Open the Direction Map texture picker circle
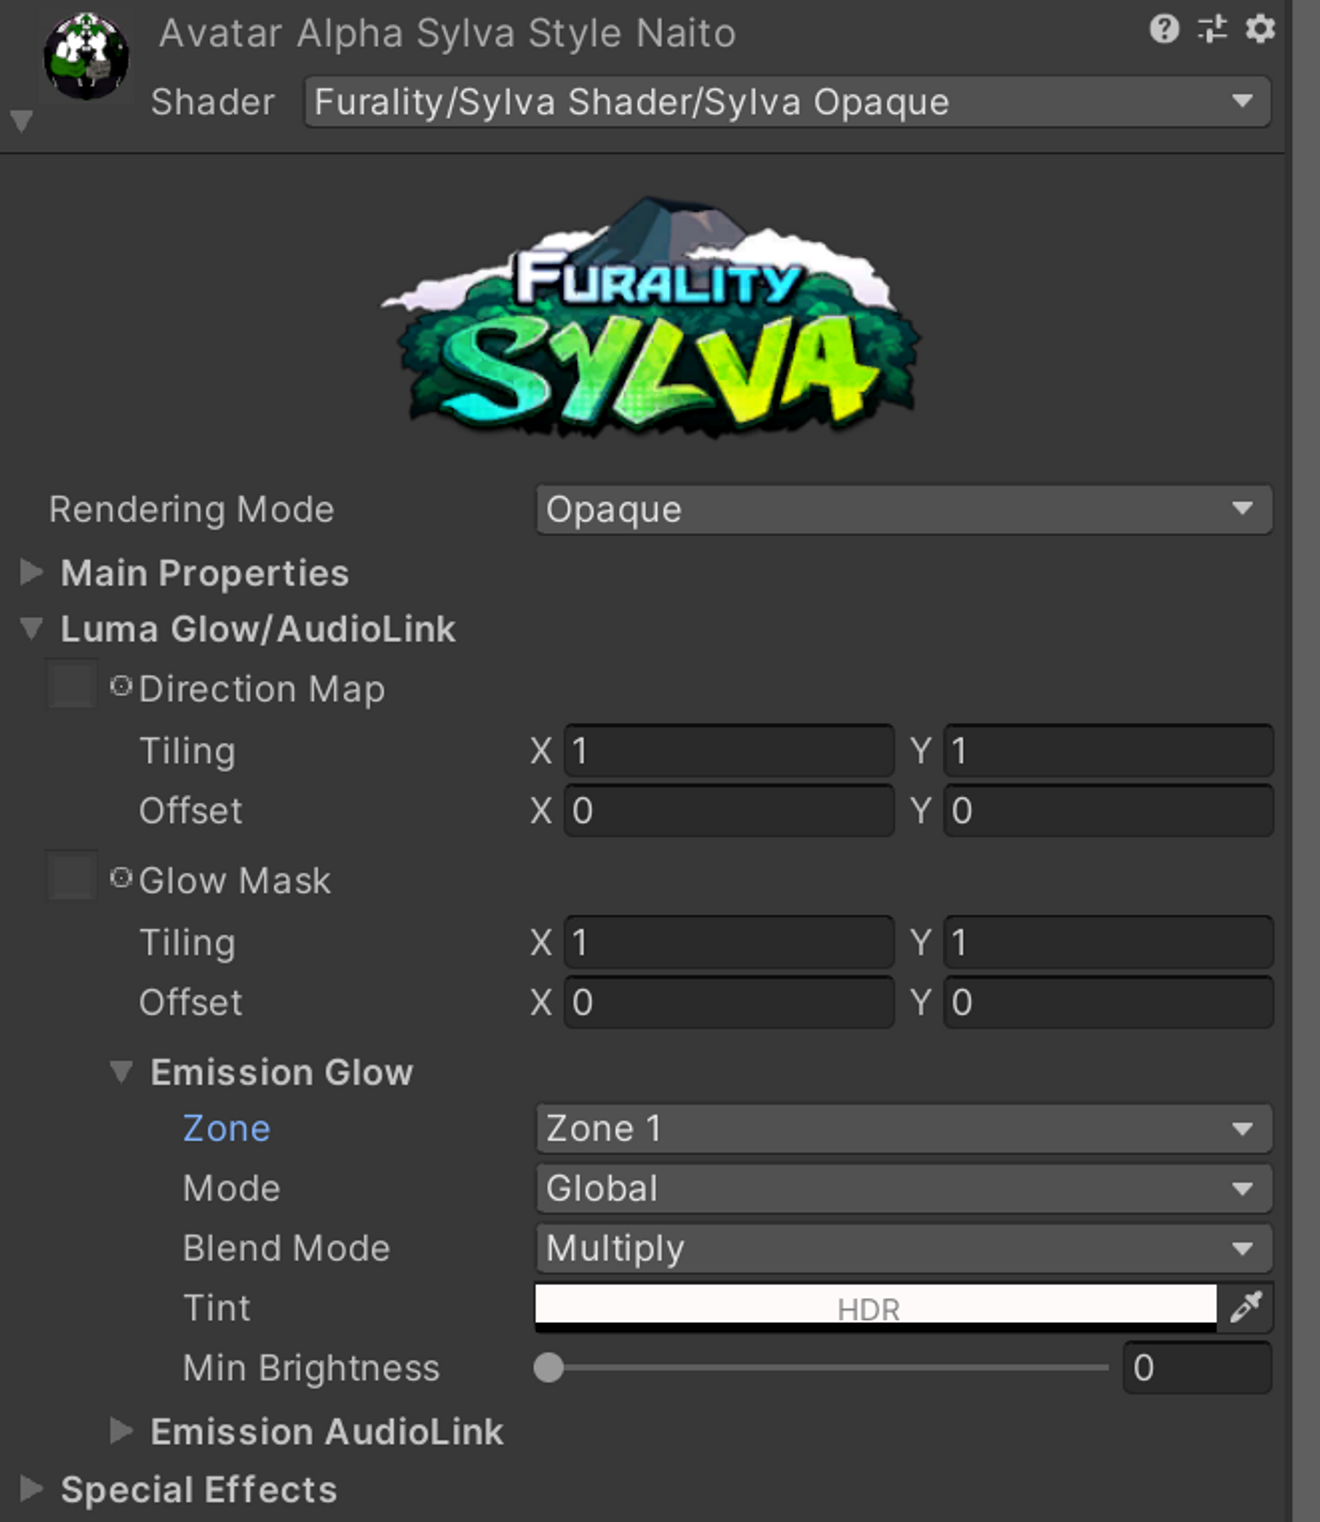Viewport: 1320px width, 1522px height. click(121, 686)
